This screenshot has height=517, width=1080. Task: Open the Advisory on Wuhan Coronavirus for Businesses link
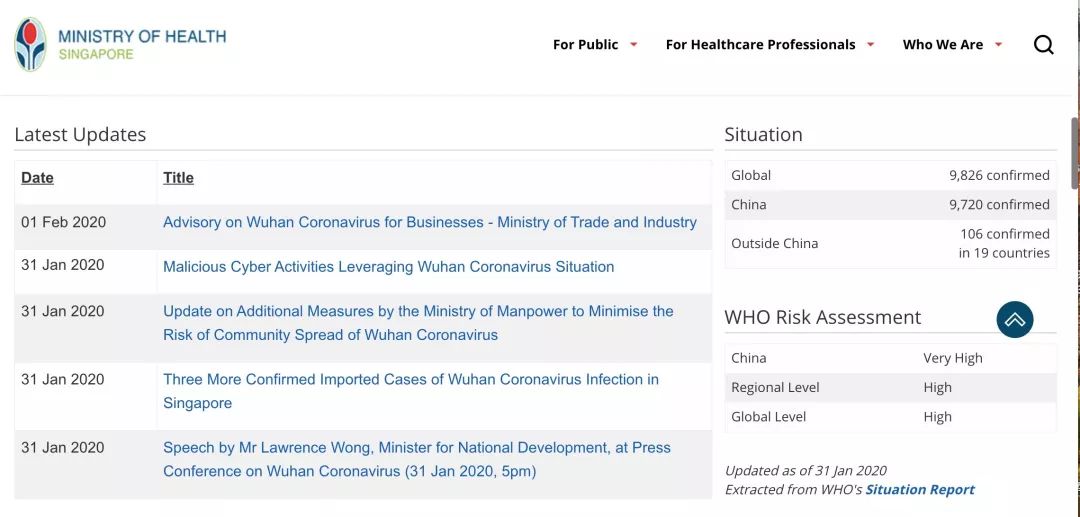click(x=430, y=223)
